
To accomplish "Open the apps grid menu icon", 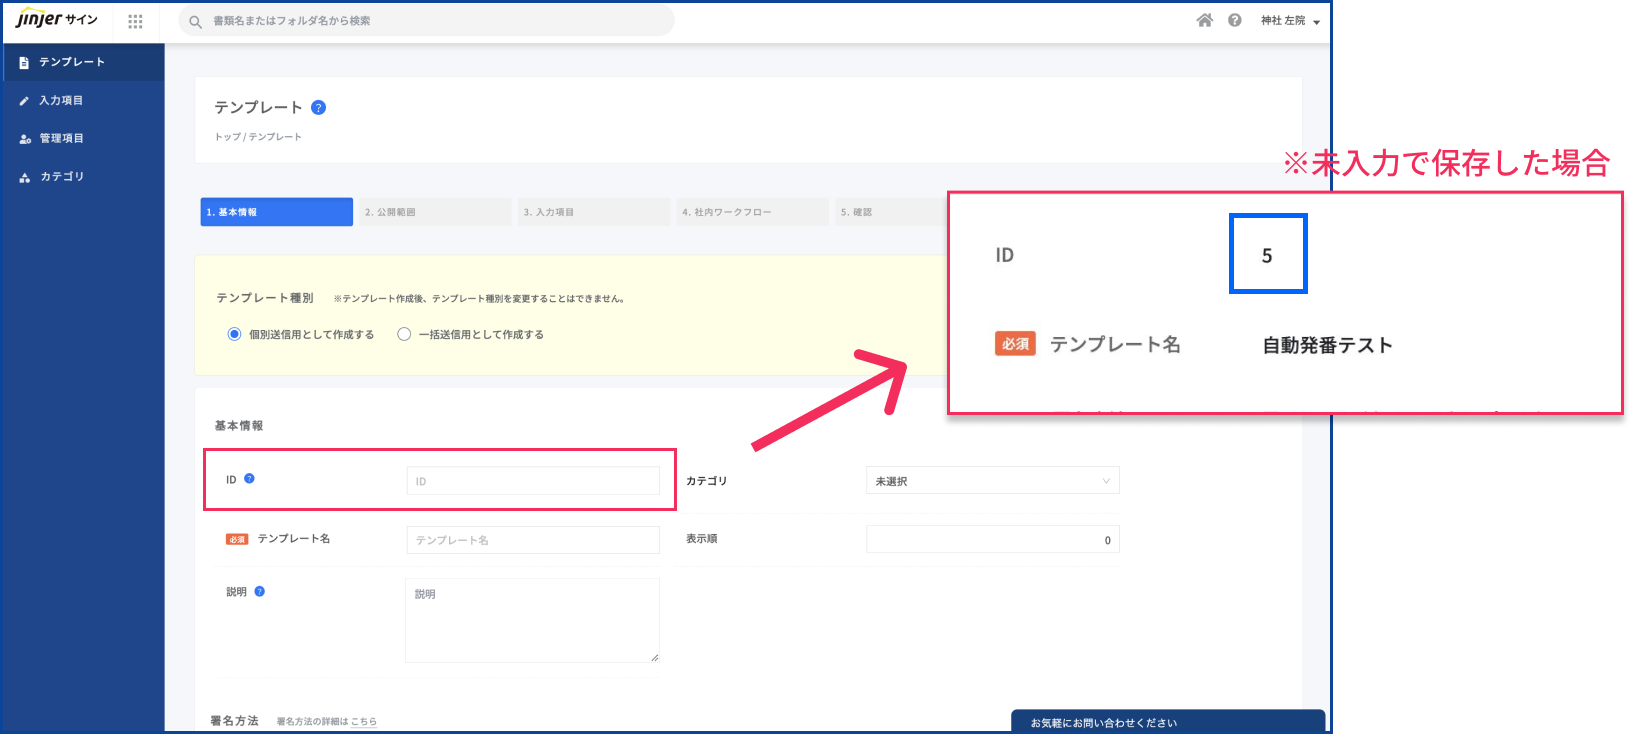I will pyautogui.click(x=135, y=21).
